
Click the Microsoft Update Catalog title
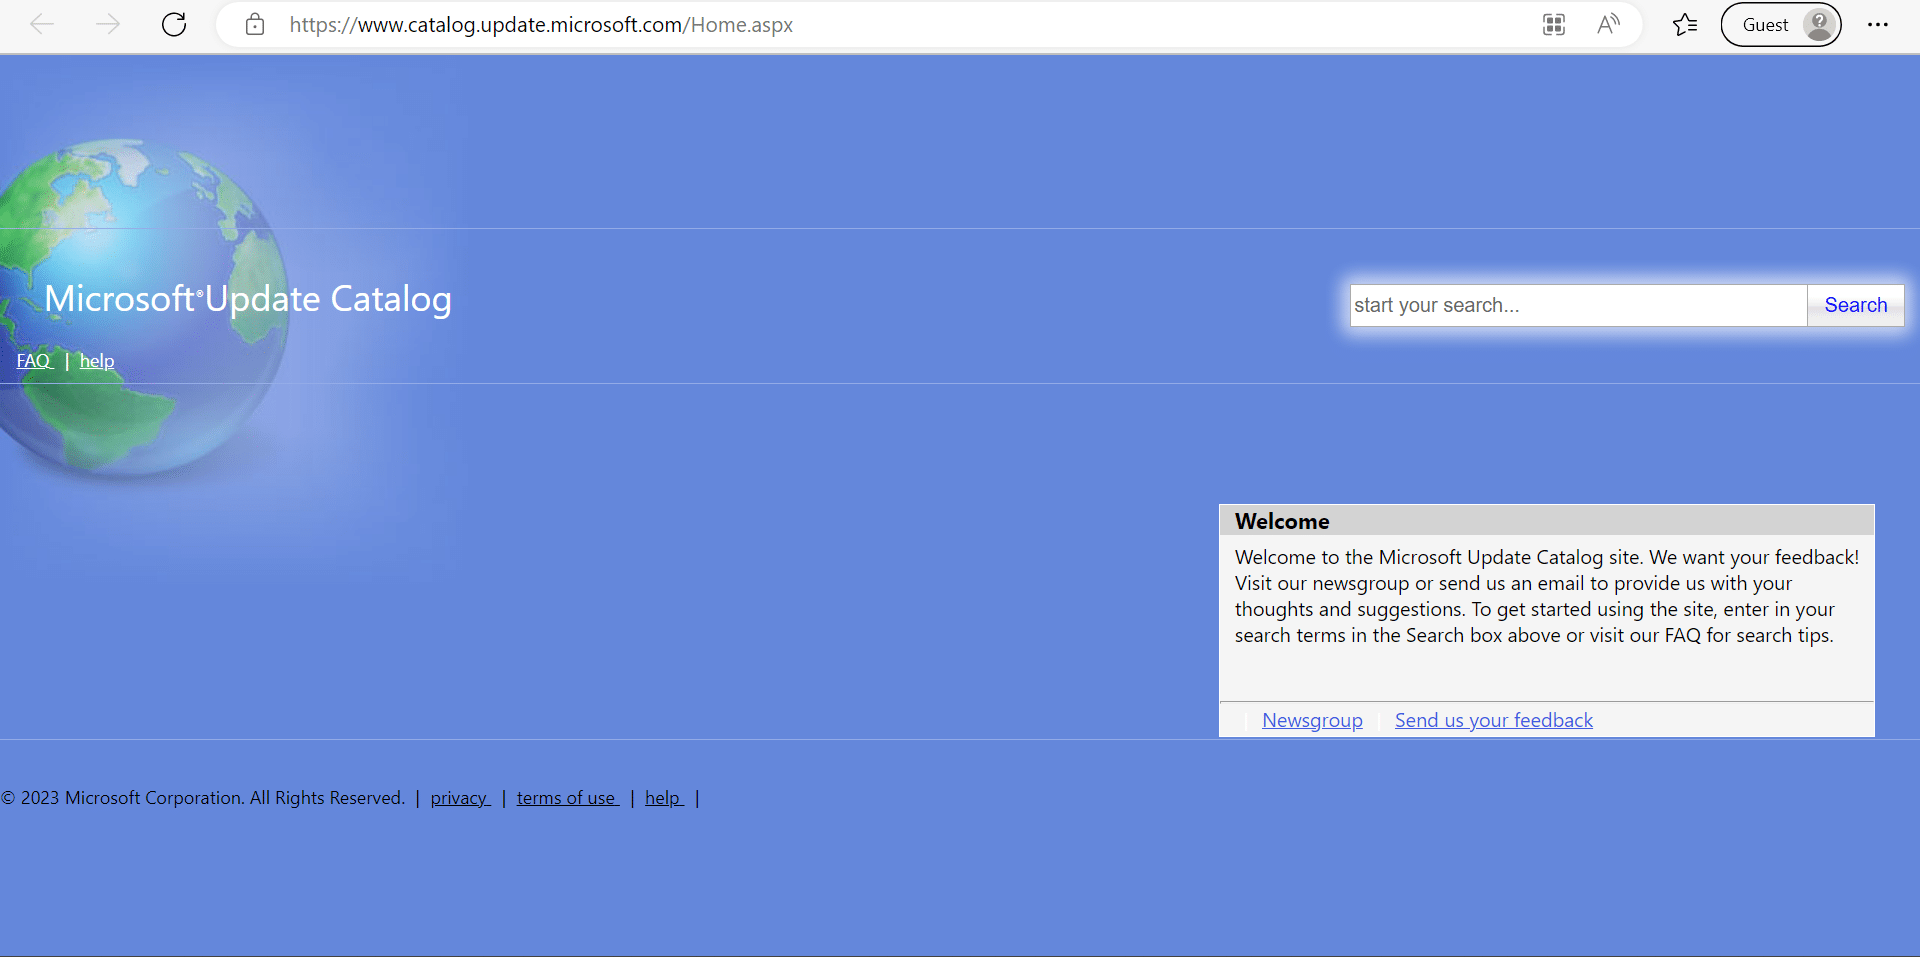tap(248, 299)
